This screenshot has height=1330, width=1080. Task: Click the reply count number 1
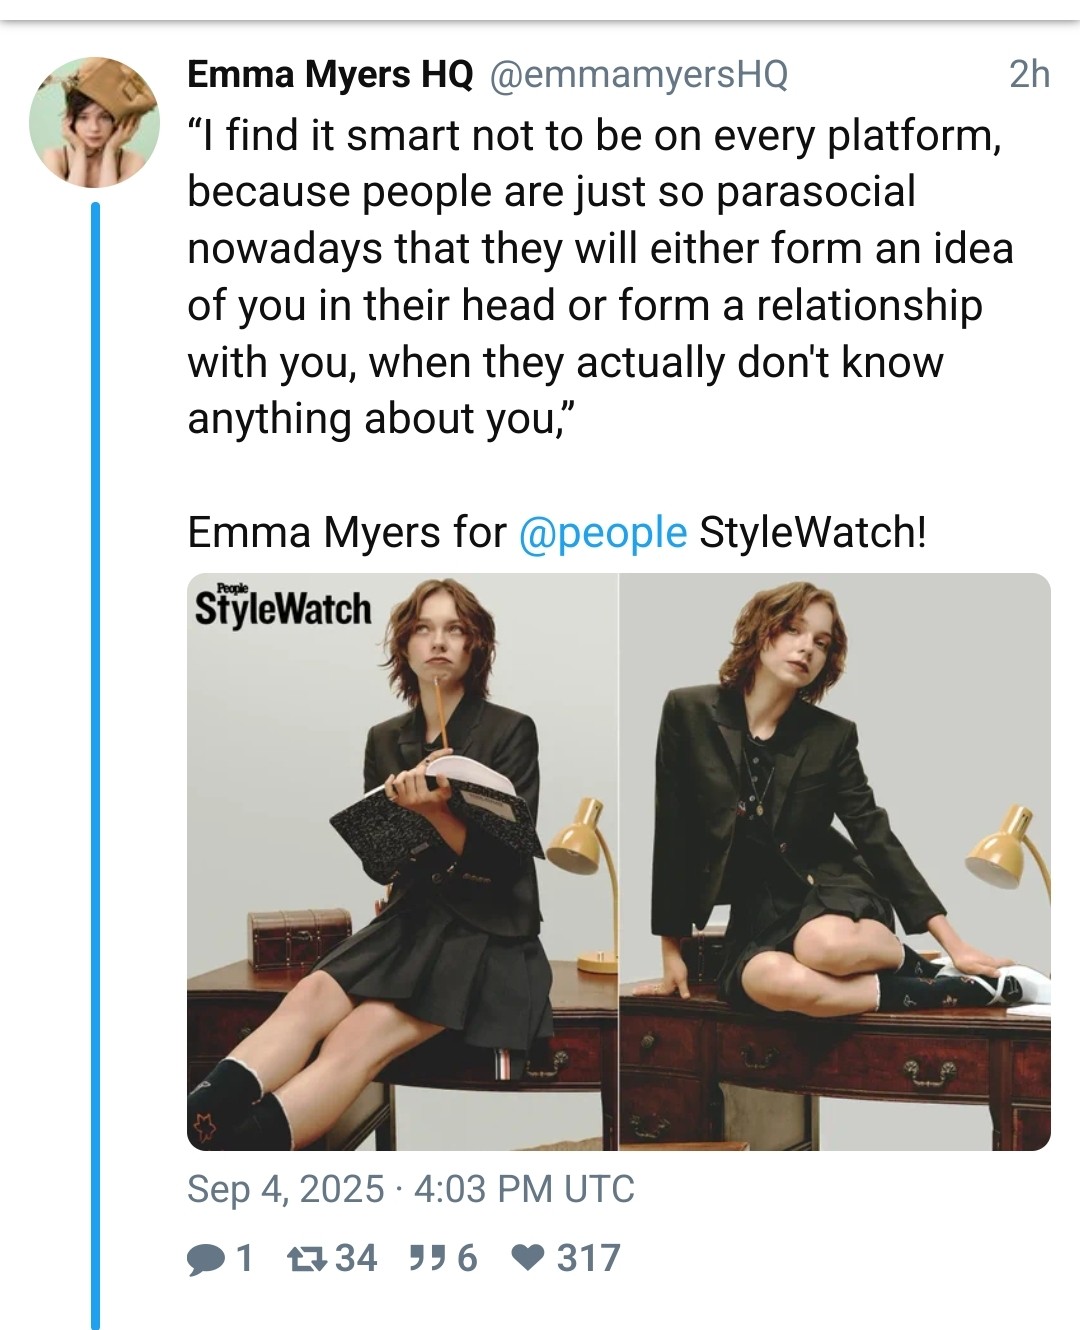(242, 1258)
